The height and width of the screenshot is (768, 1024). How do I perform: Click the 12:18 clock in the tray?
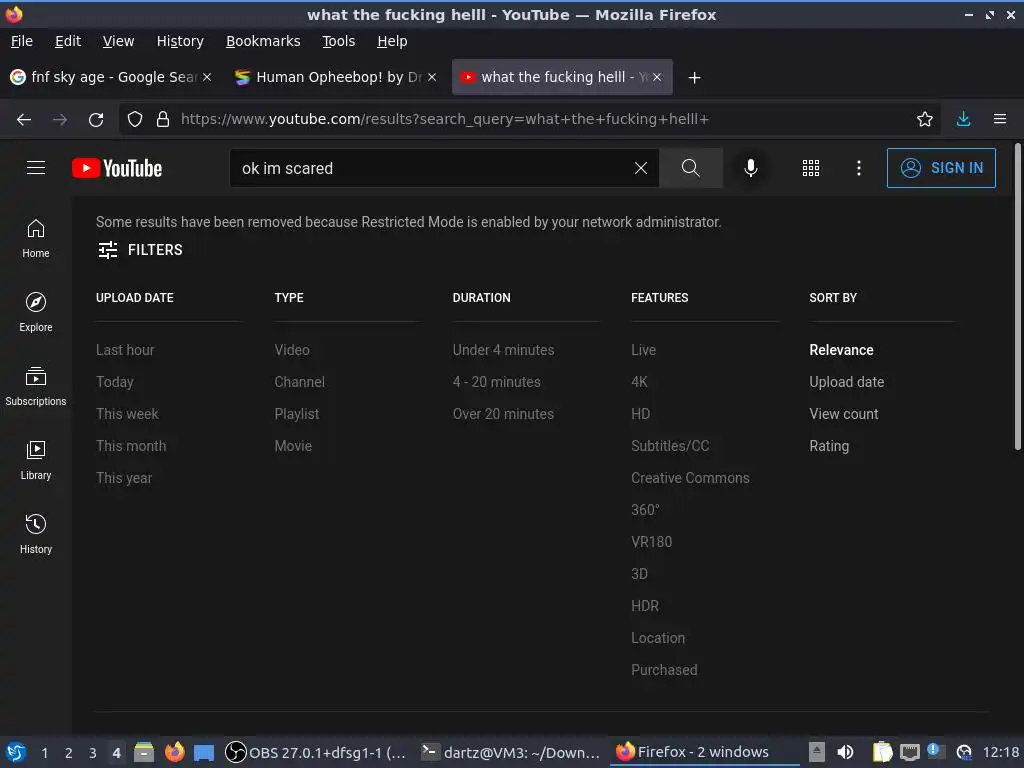click(x=1000, y=752)
